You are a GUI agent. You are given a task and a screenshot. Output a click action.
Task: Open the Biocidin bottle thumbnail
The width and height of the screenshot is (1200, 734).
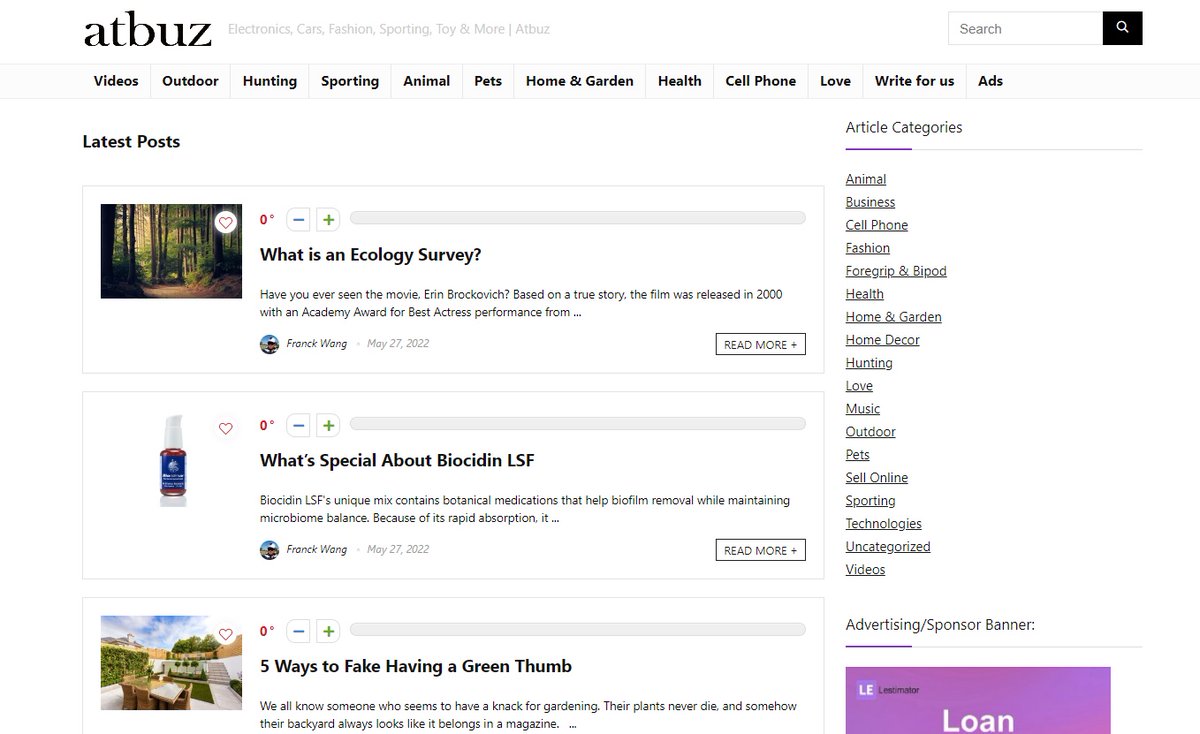pos(172,460)
